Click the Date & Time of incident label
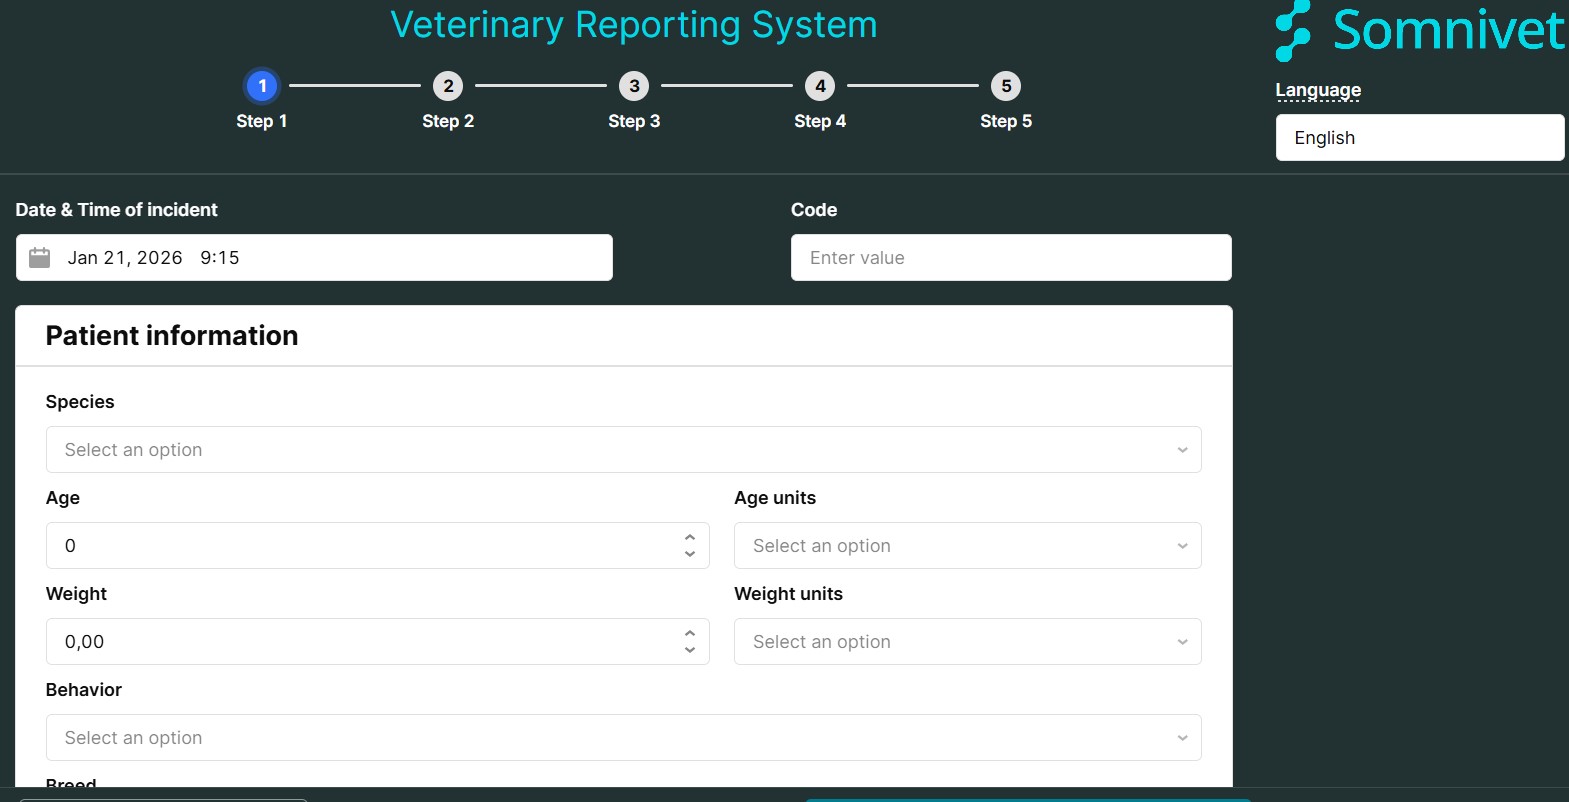 point(117,210)
